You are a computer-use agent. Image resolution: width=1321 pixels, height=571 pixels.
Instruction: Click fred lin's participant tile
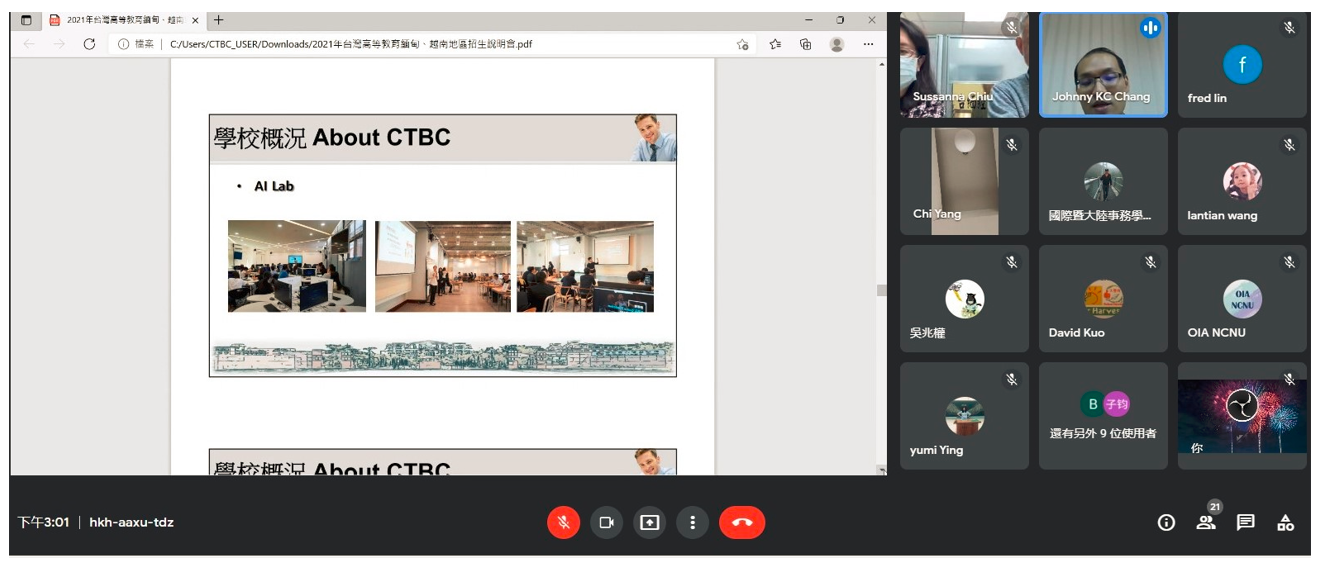[1242, 65]
